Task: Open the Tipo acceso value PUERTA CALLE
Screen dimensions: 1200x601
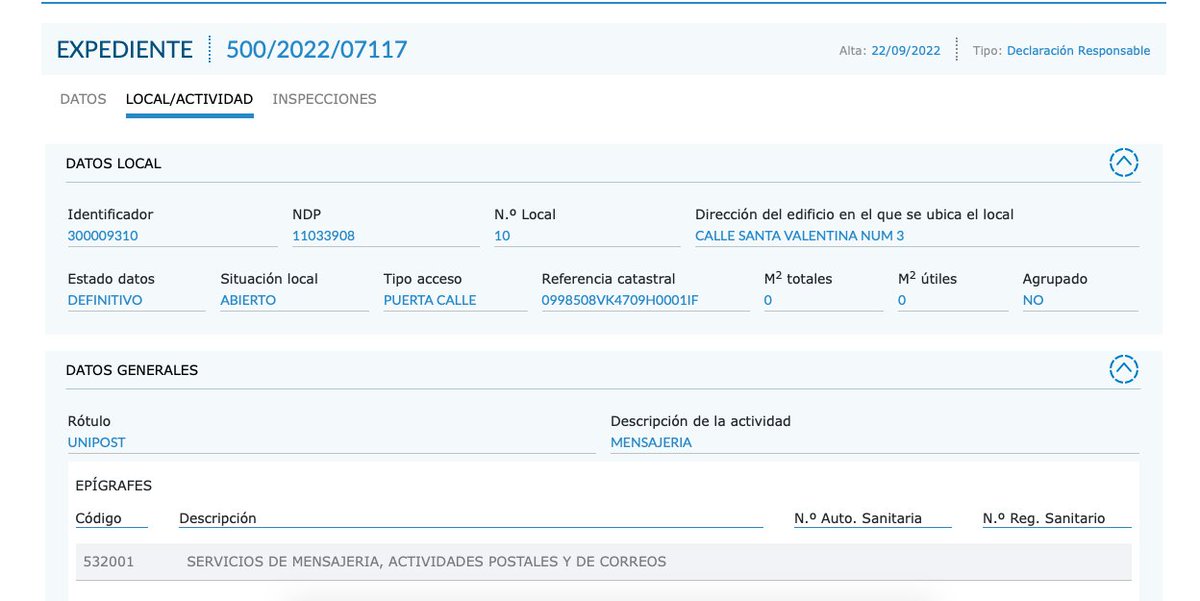Action: point(429,300)
